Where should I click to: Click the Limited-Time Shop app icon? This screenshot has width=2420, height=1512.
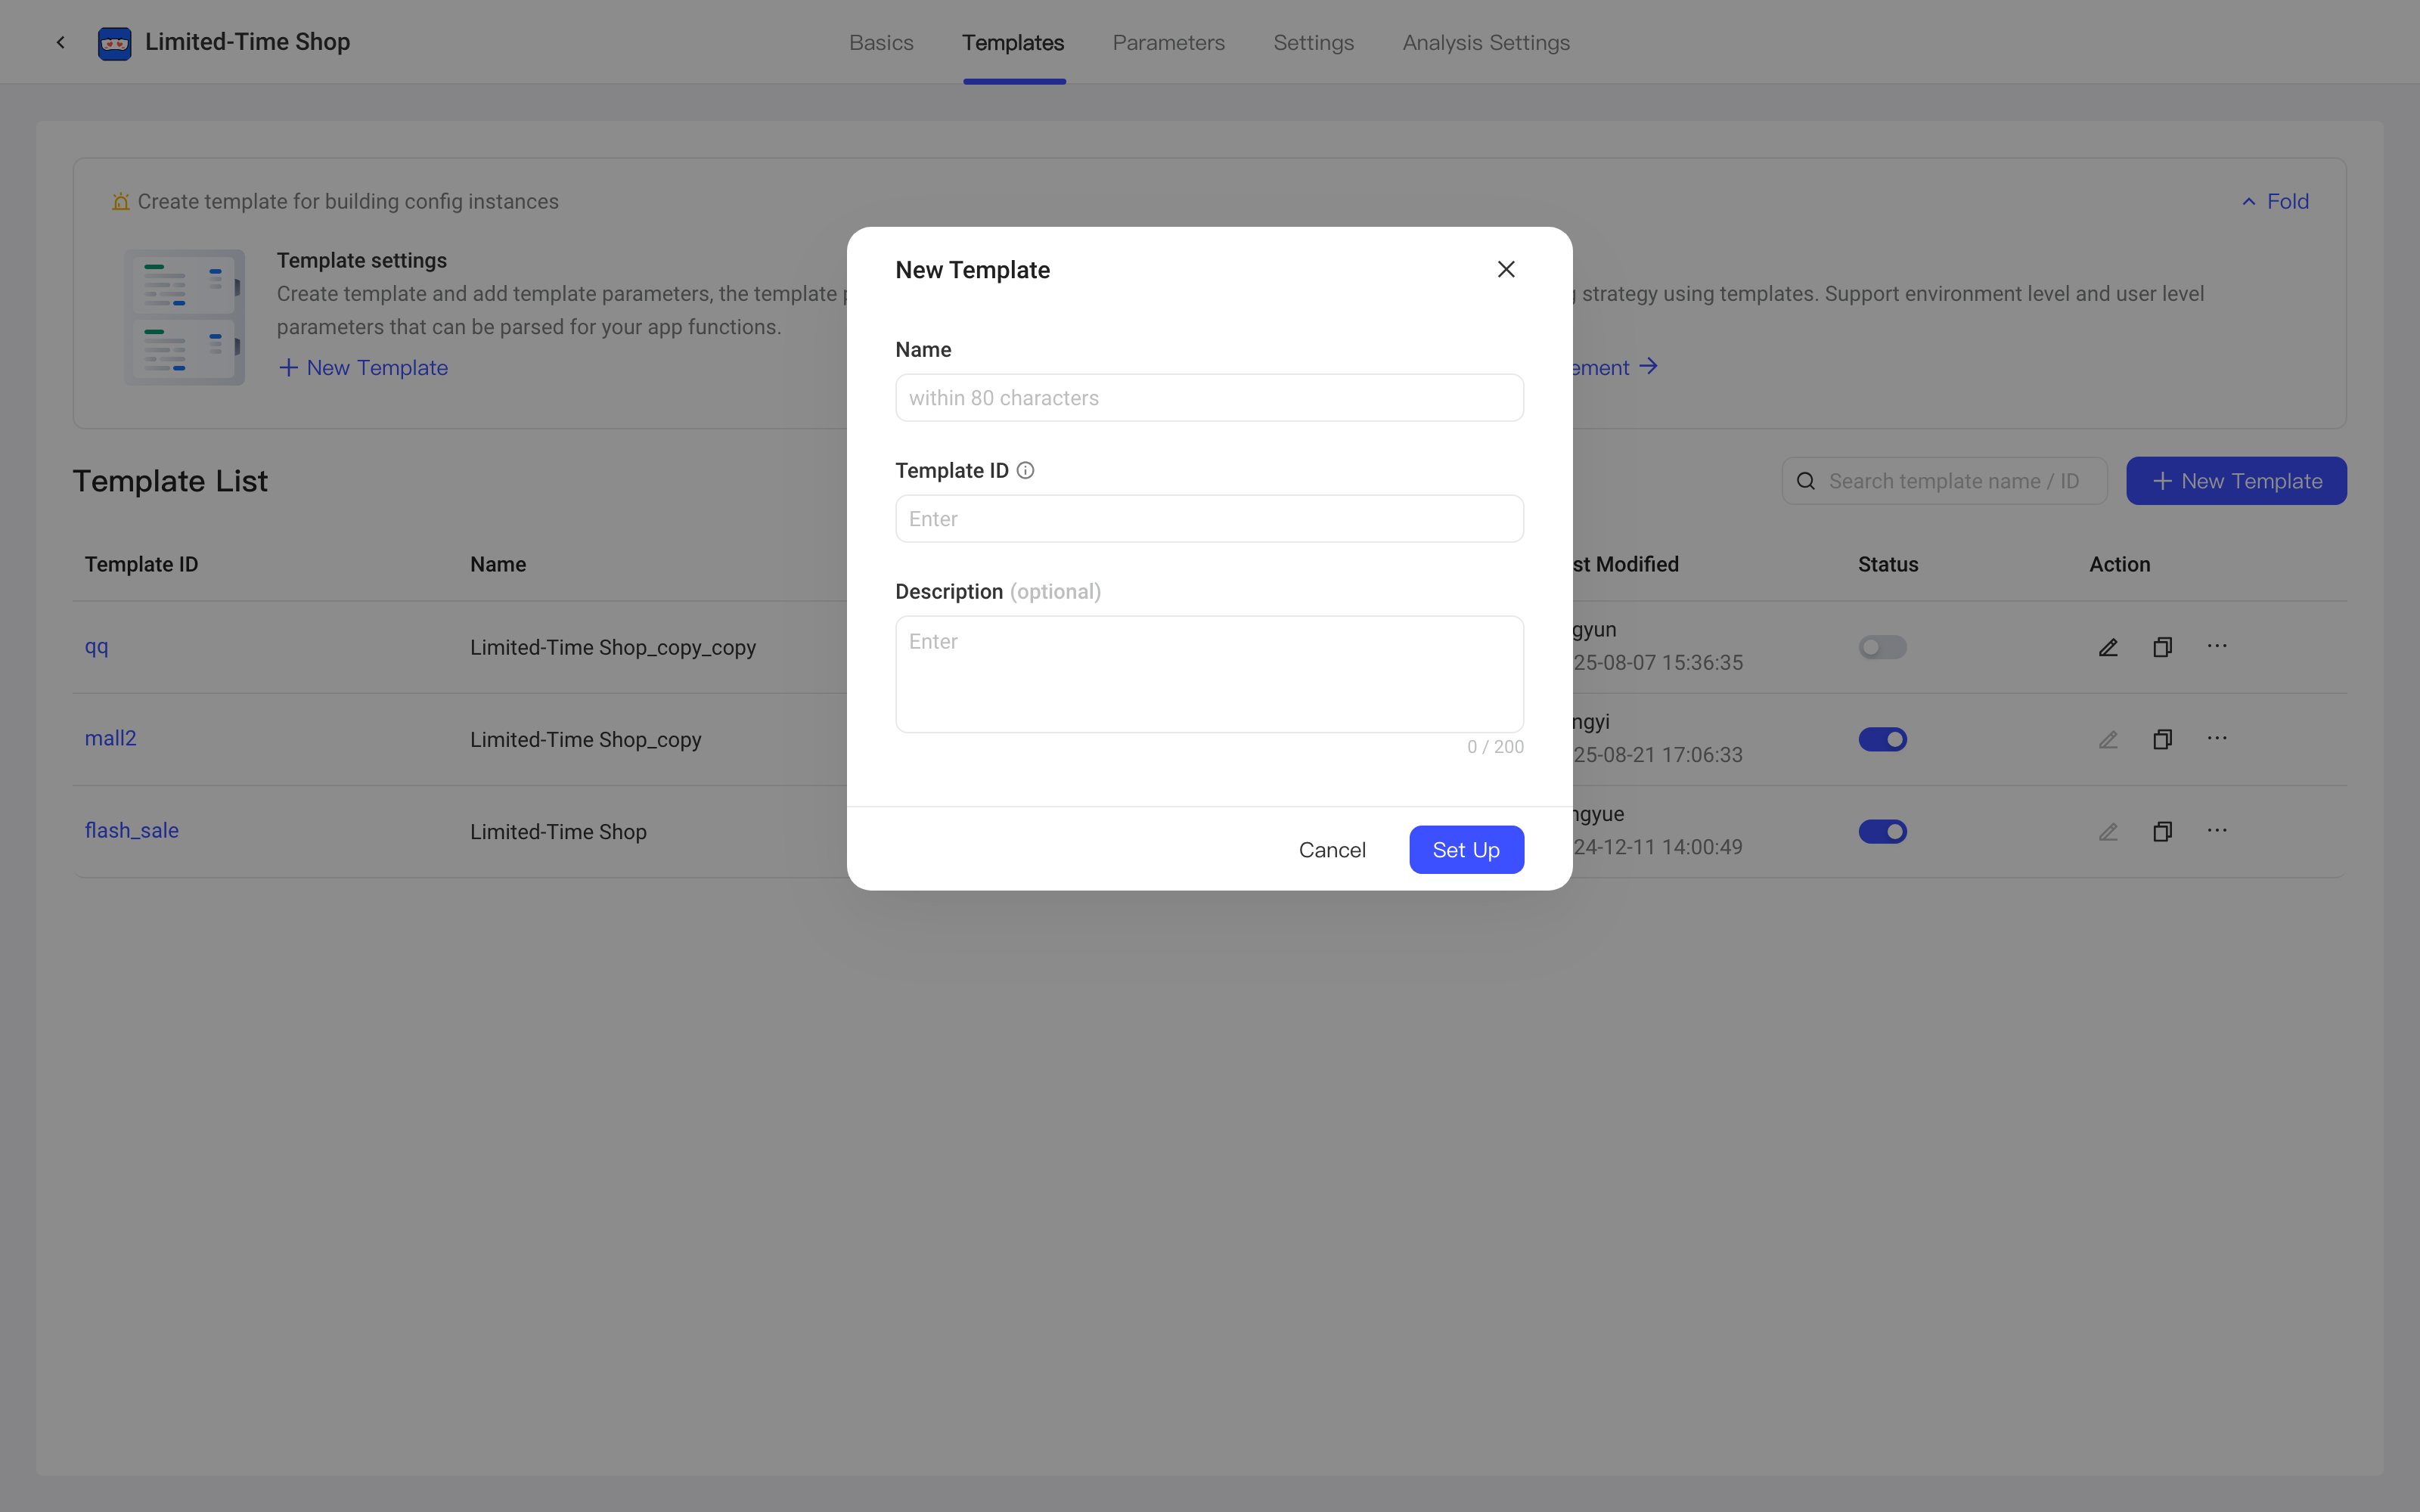coord(115,43)
